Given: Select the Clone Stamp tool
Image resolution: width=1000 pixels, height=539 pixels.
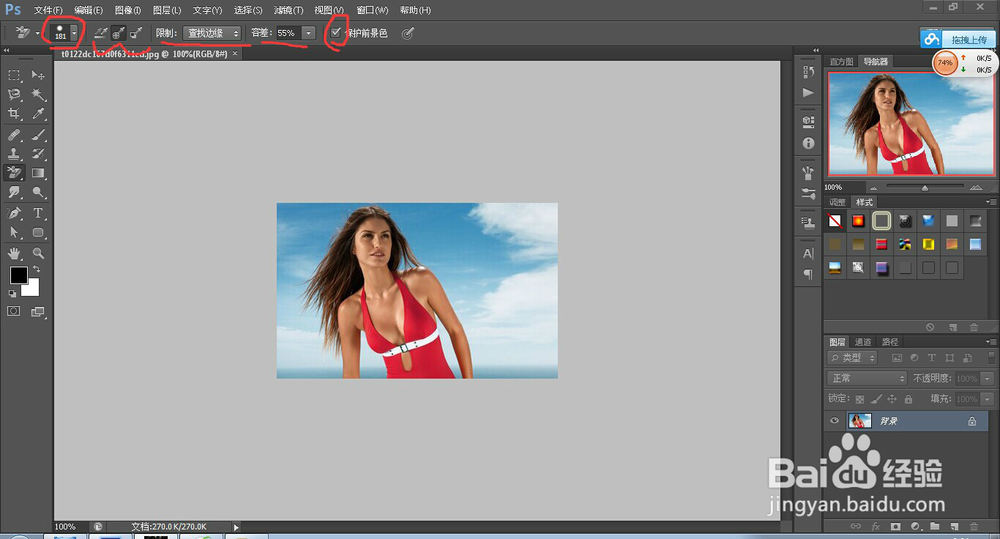Looking at the screenshot, I should tap(14, 154).
